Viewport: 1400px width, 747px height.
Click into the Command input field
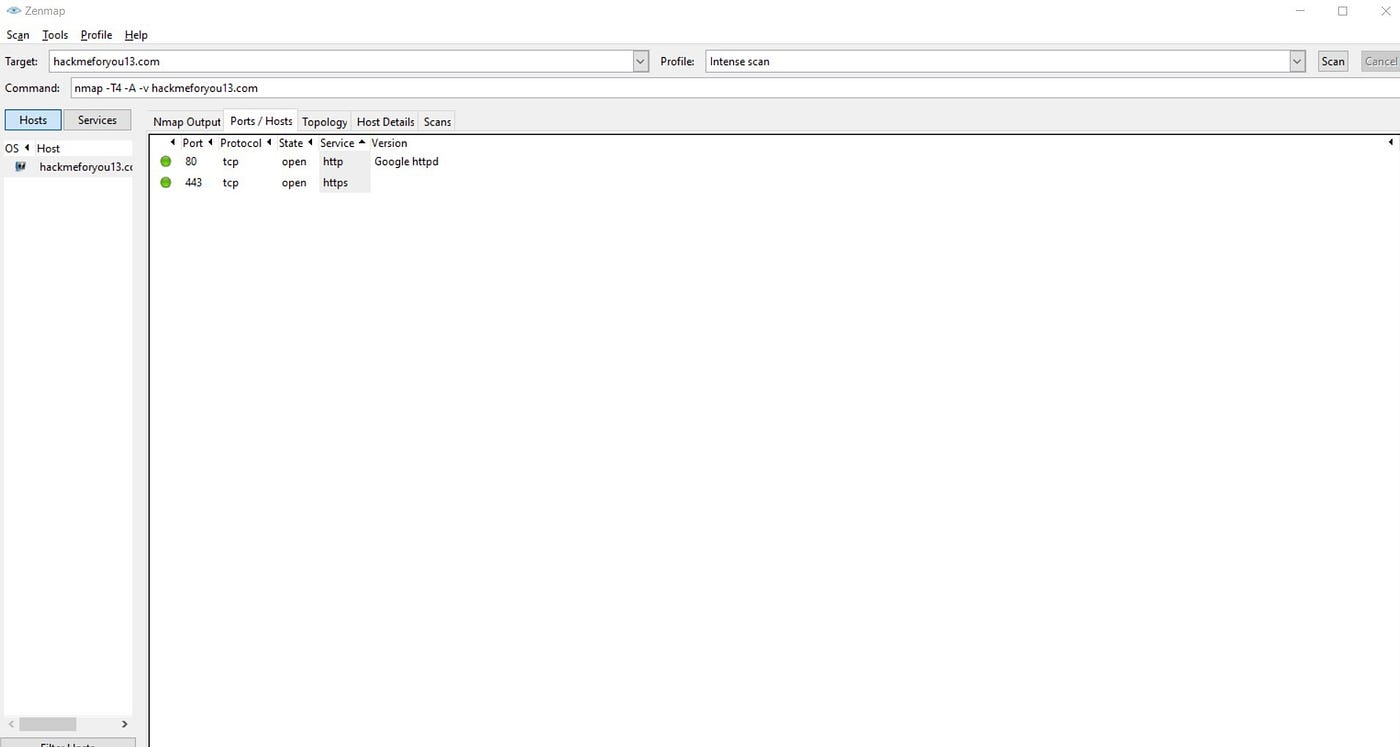(735, 88)
